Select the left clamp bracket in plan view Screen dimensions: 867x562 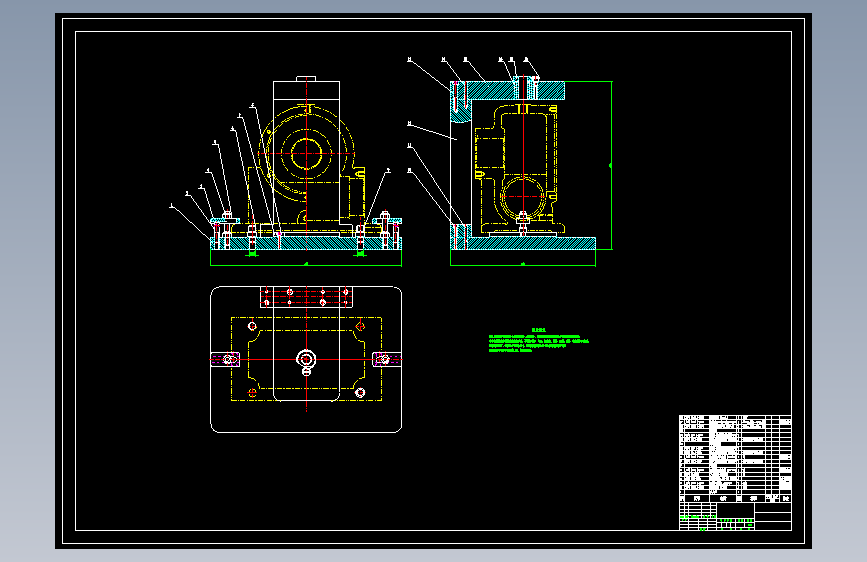coord(225,360)
